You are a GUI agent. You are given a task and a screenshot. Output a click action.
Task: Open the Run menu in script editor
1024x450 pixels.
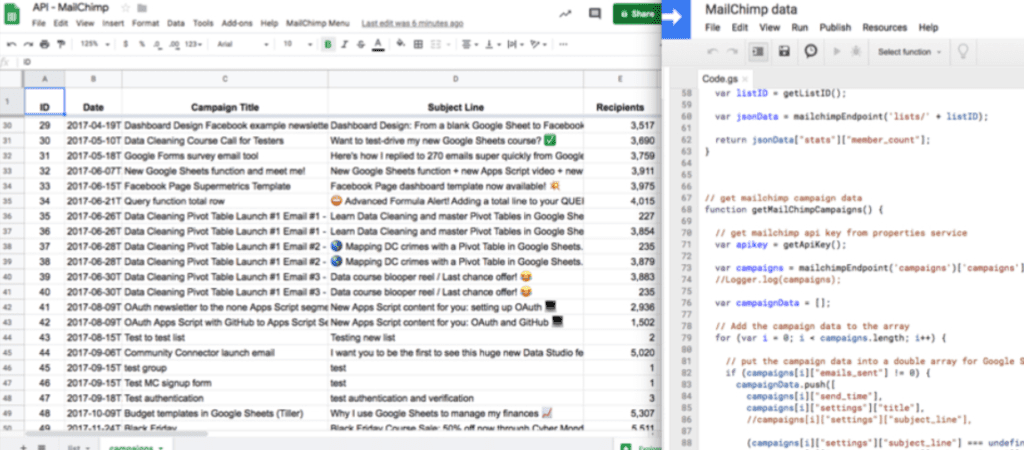tap(799, 27)
